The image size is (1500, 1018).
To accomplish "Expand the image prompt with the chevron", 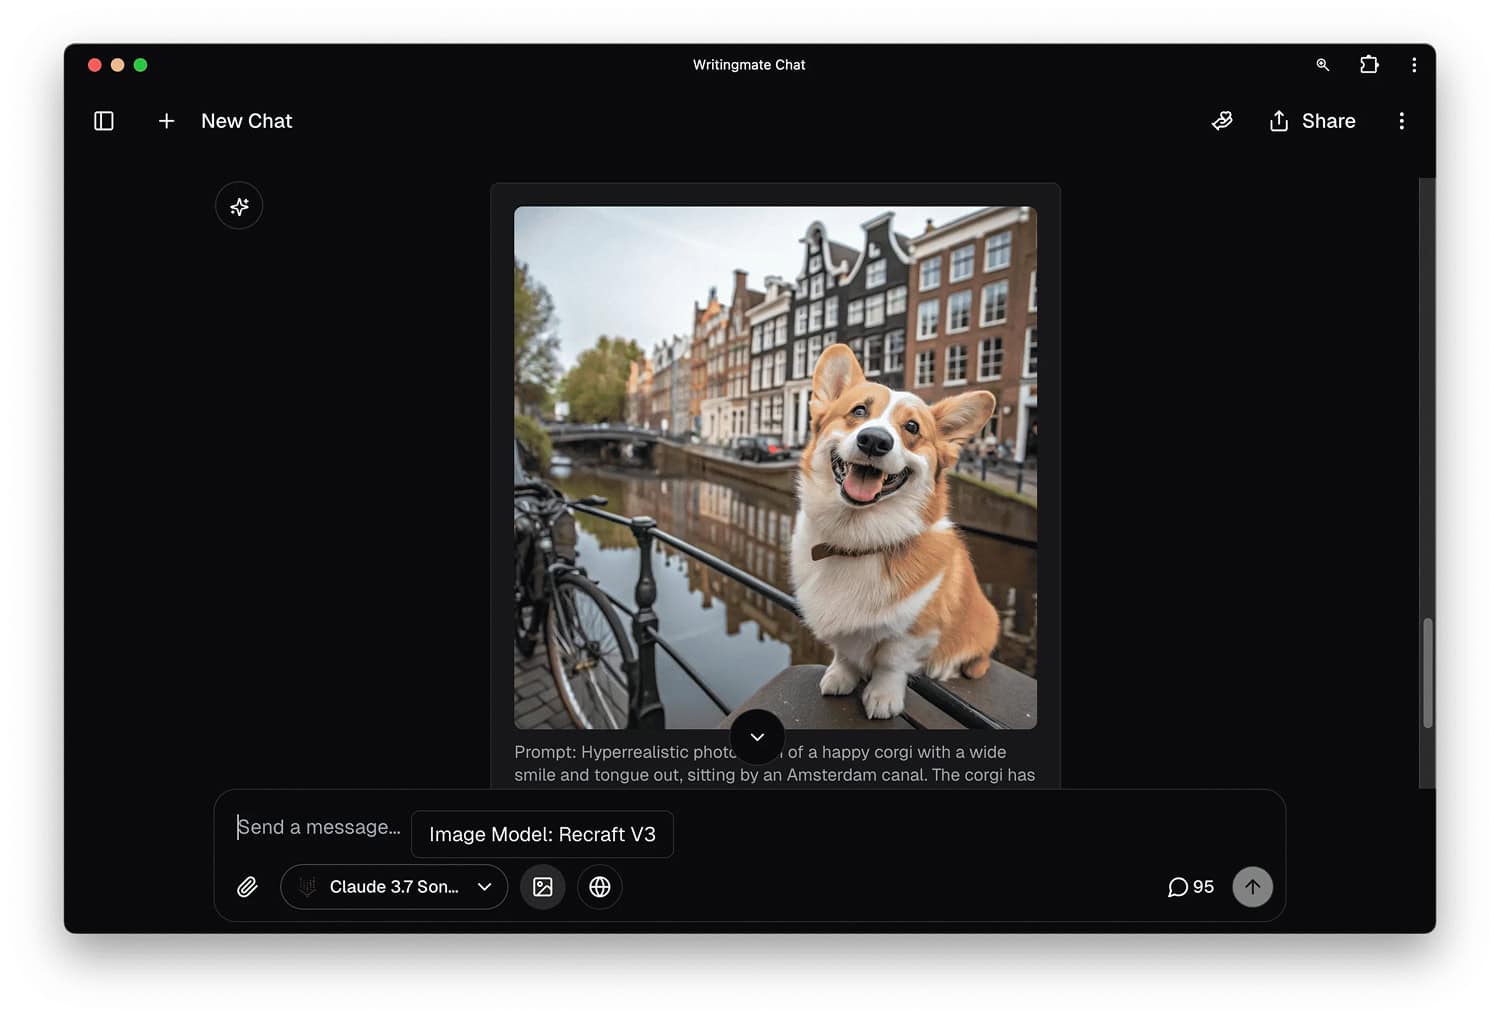I will (757, 738).
